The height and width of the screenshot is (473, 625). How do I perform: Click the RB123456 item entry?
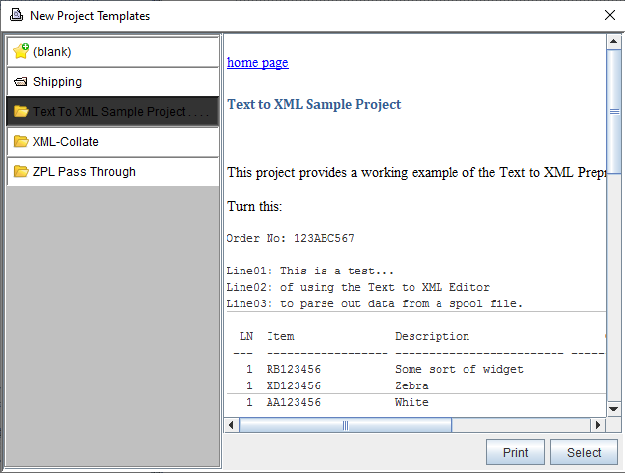294,369
